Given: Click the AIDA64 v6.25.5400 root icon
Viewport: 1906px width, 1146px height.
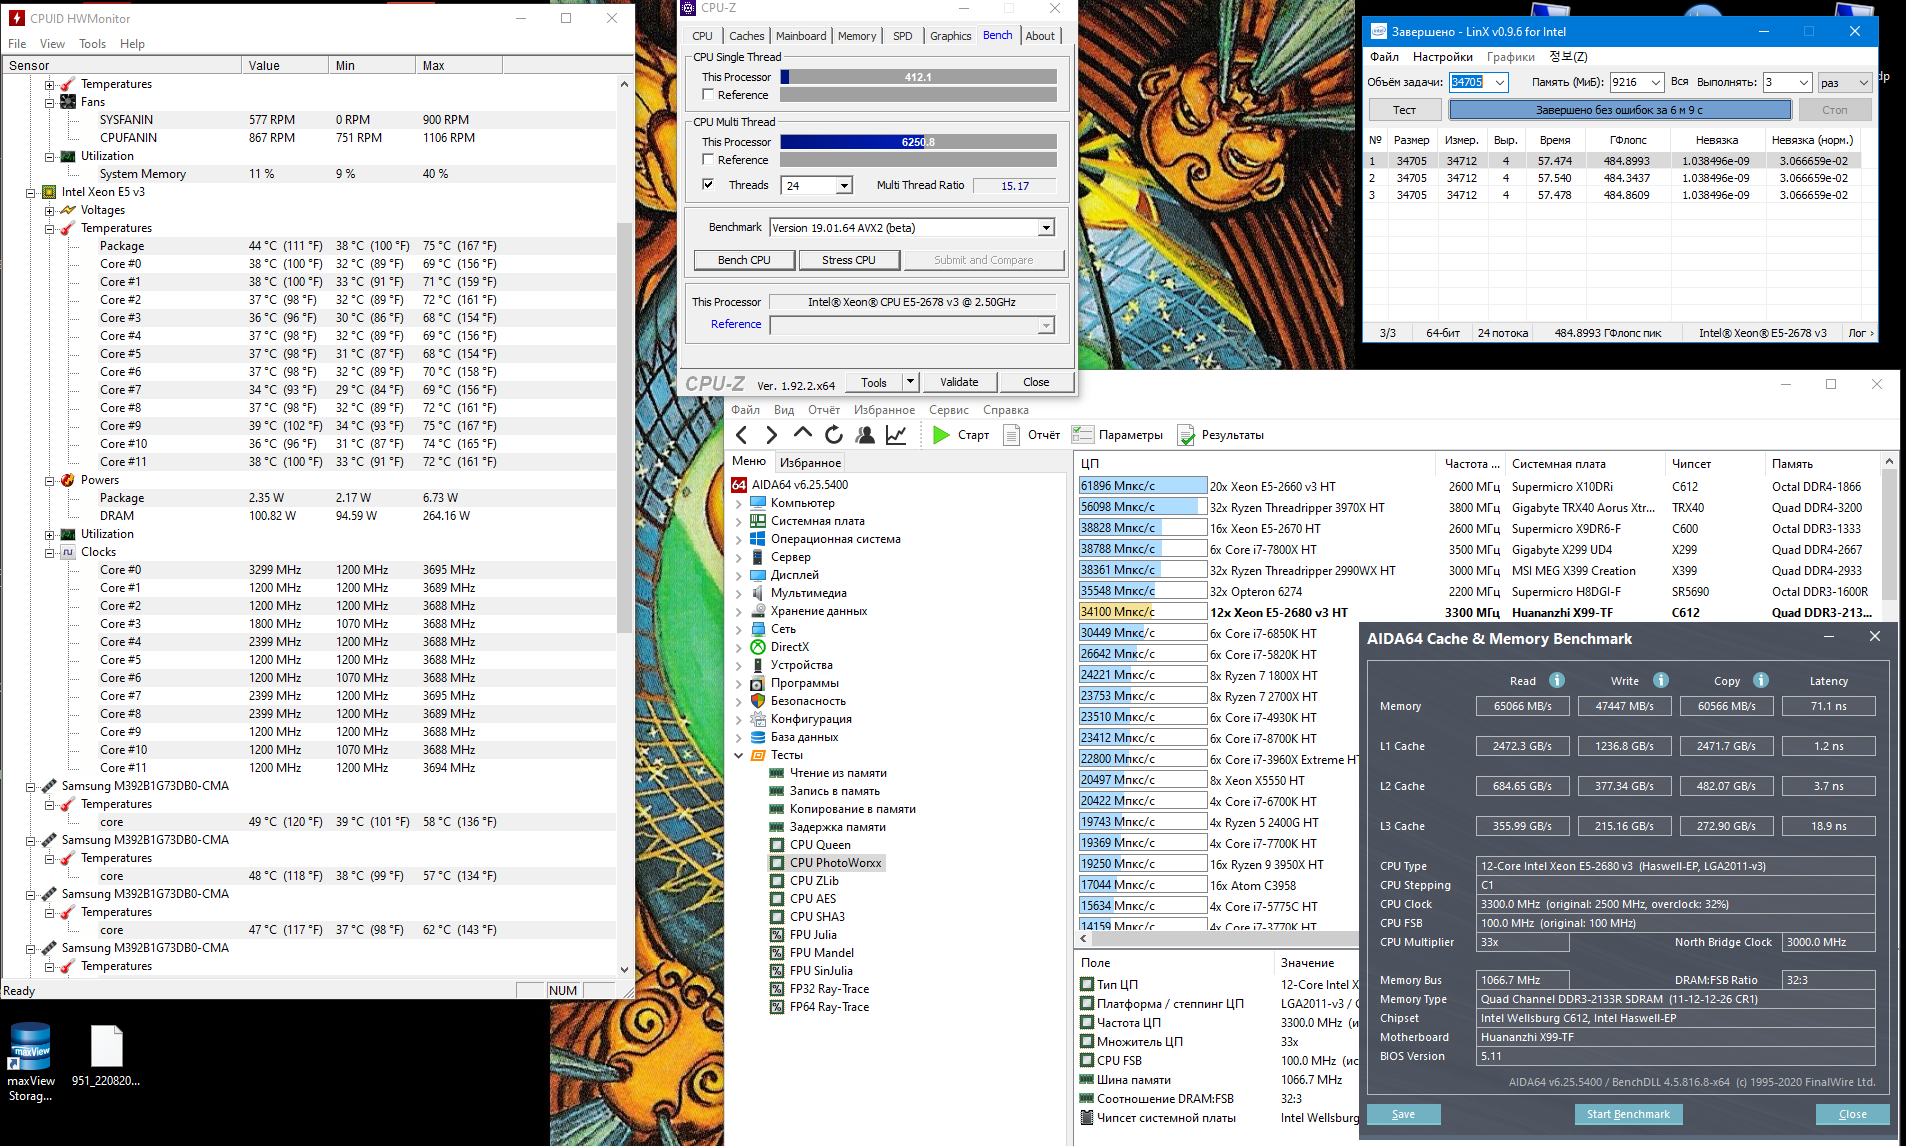Looking at the screenshot, I should 739,485.
